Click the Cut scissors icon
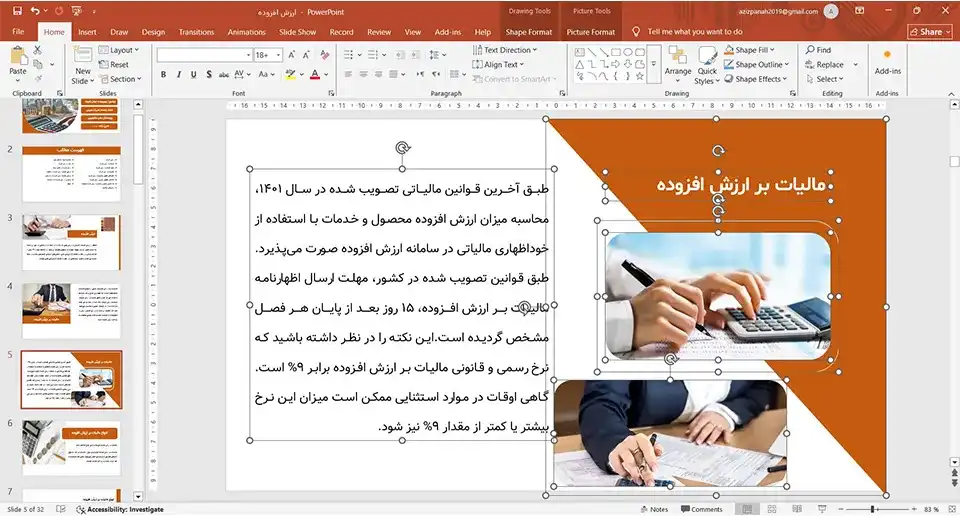The width and height of the screenshot is (960, 516). [38, 50]
